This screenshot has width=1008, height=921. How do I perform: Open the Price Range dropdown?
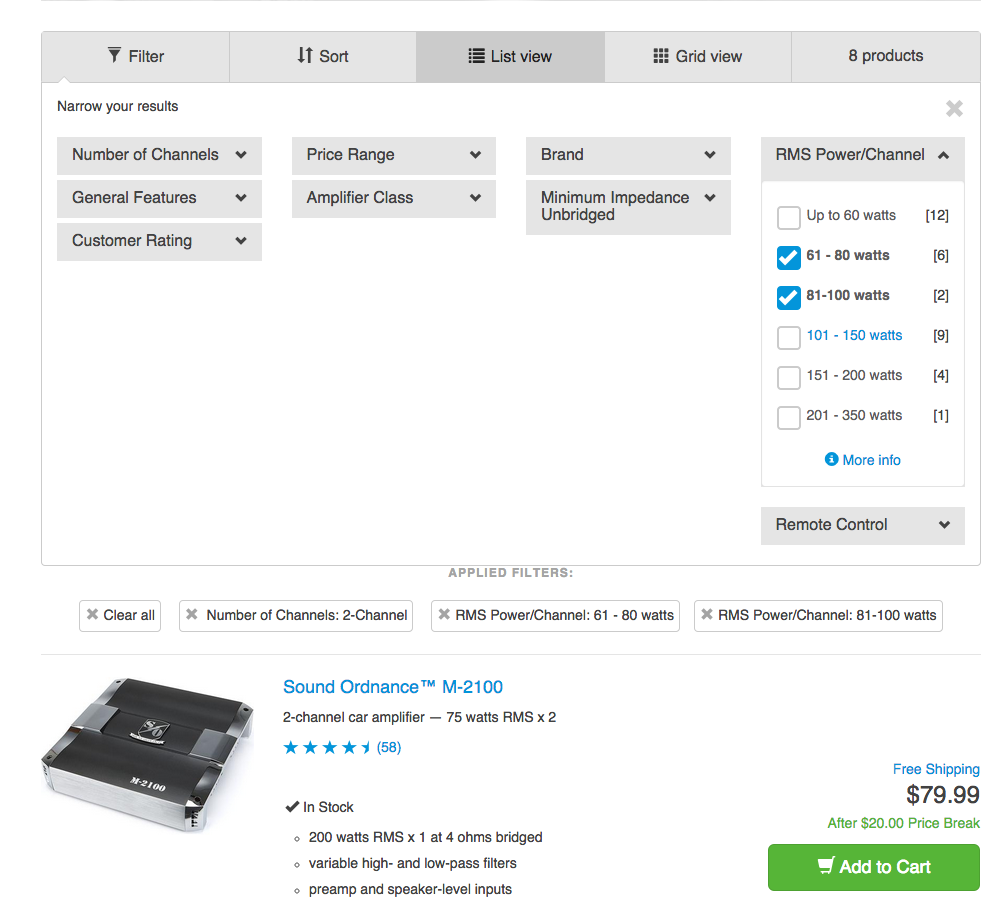point(393,156)
